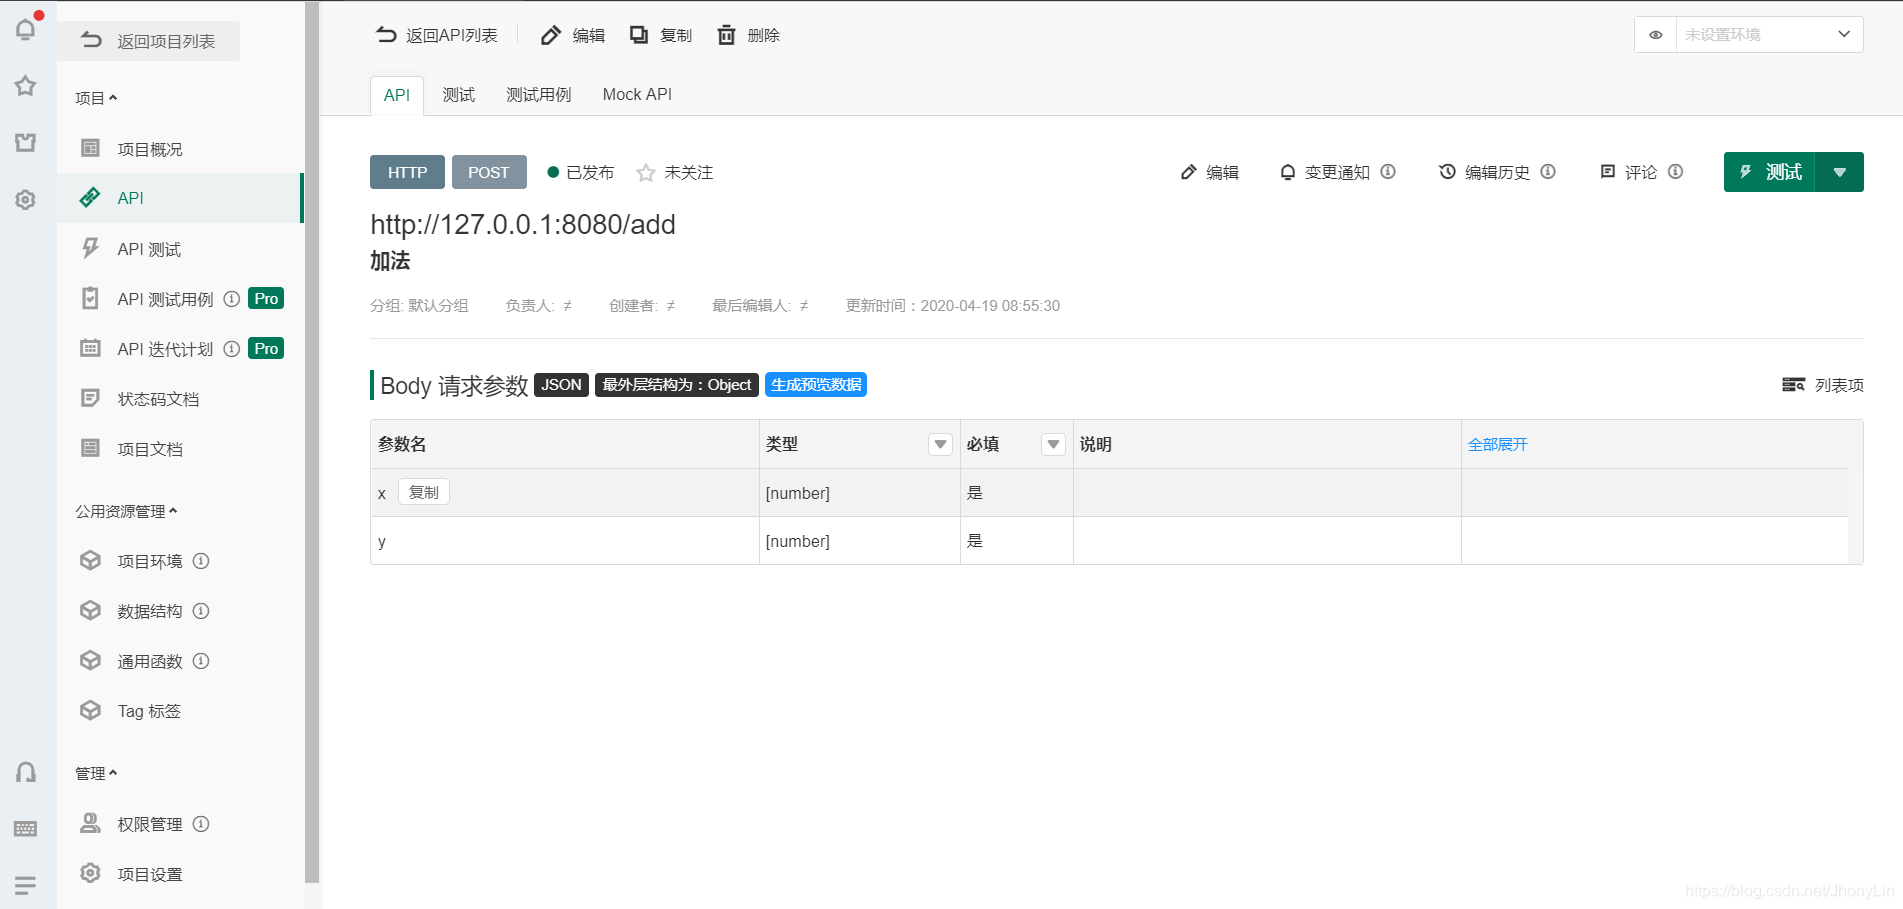The width and height of the screenshot is (1903, 909).
Task: Star the API to follow it (未关注)
Action: pos(645,171)
